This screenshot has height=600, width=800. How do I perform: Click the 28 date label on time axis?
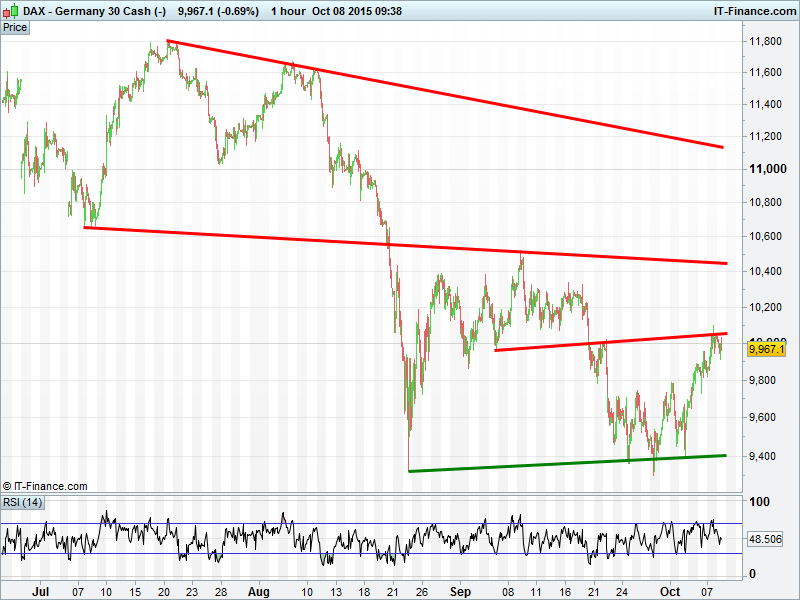coord(220,592)
